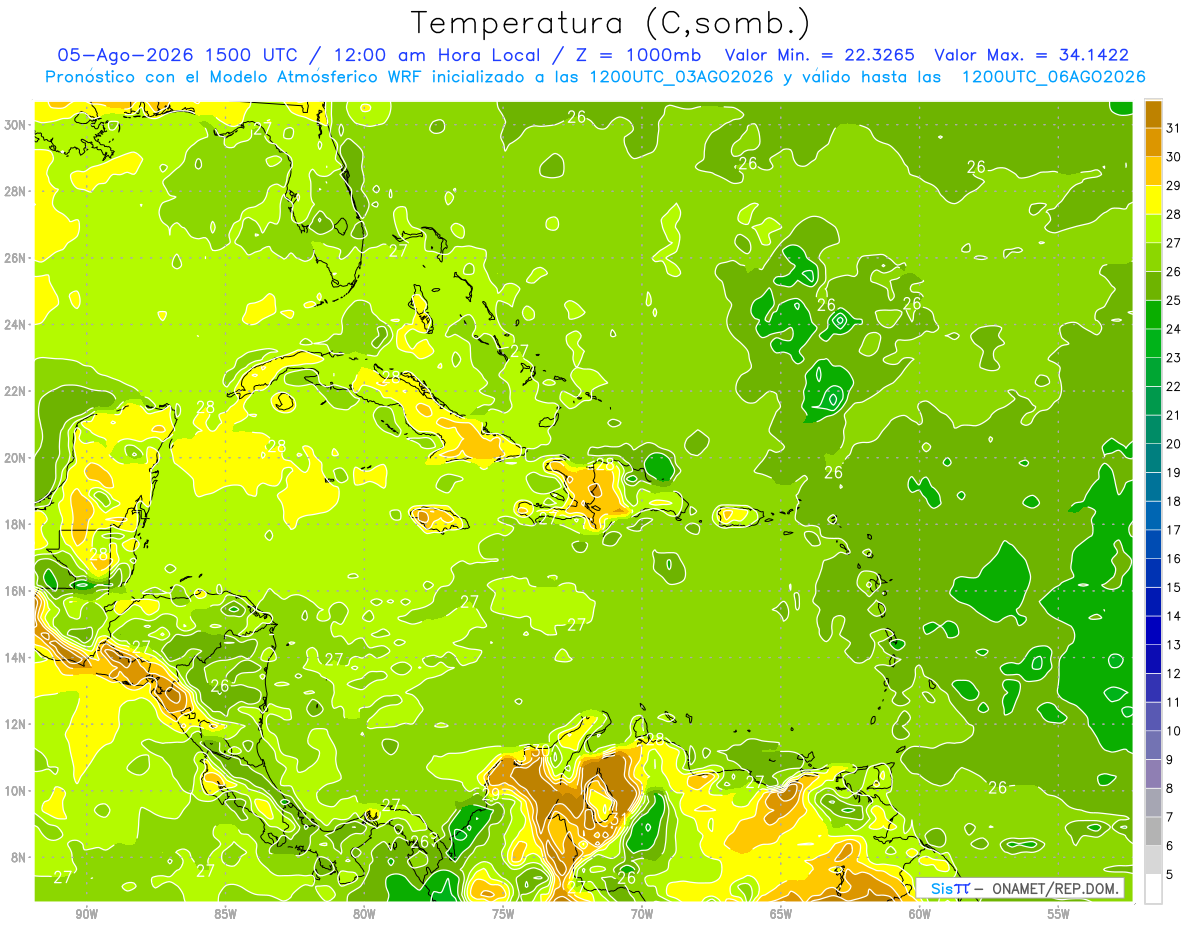Viewport: 1200px width, 927px height.
Task: Click the longitude axis label 85W
Action: (225, 914)
